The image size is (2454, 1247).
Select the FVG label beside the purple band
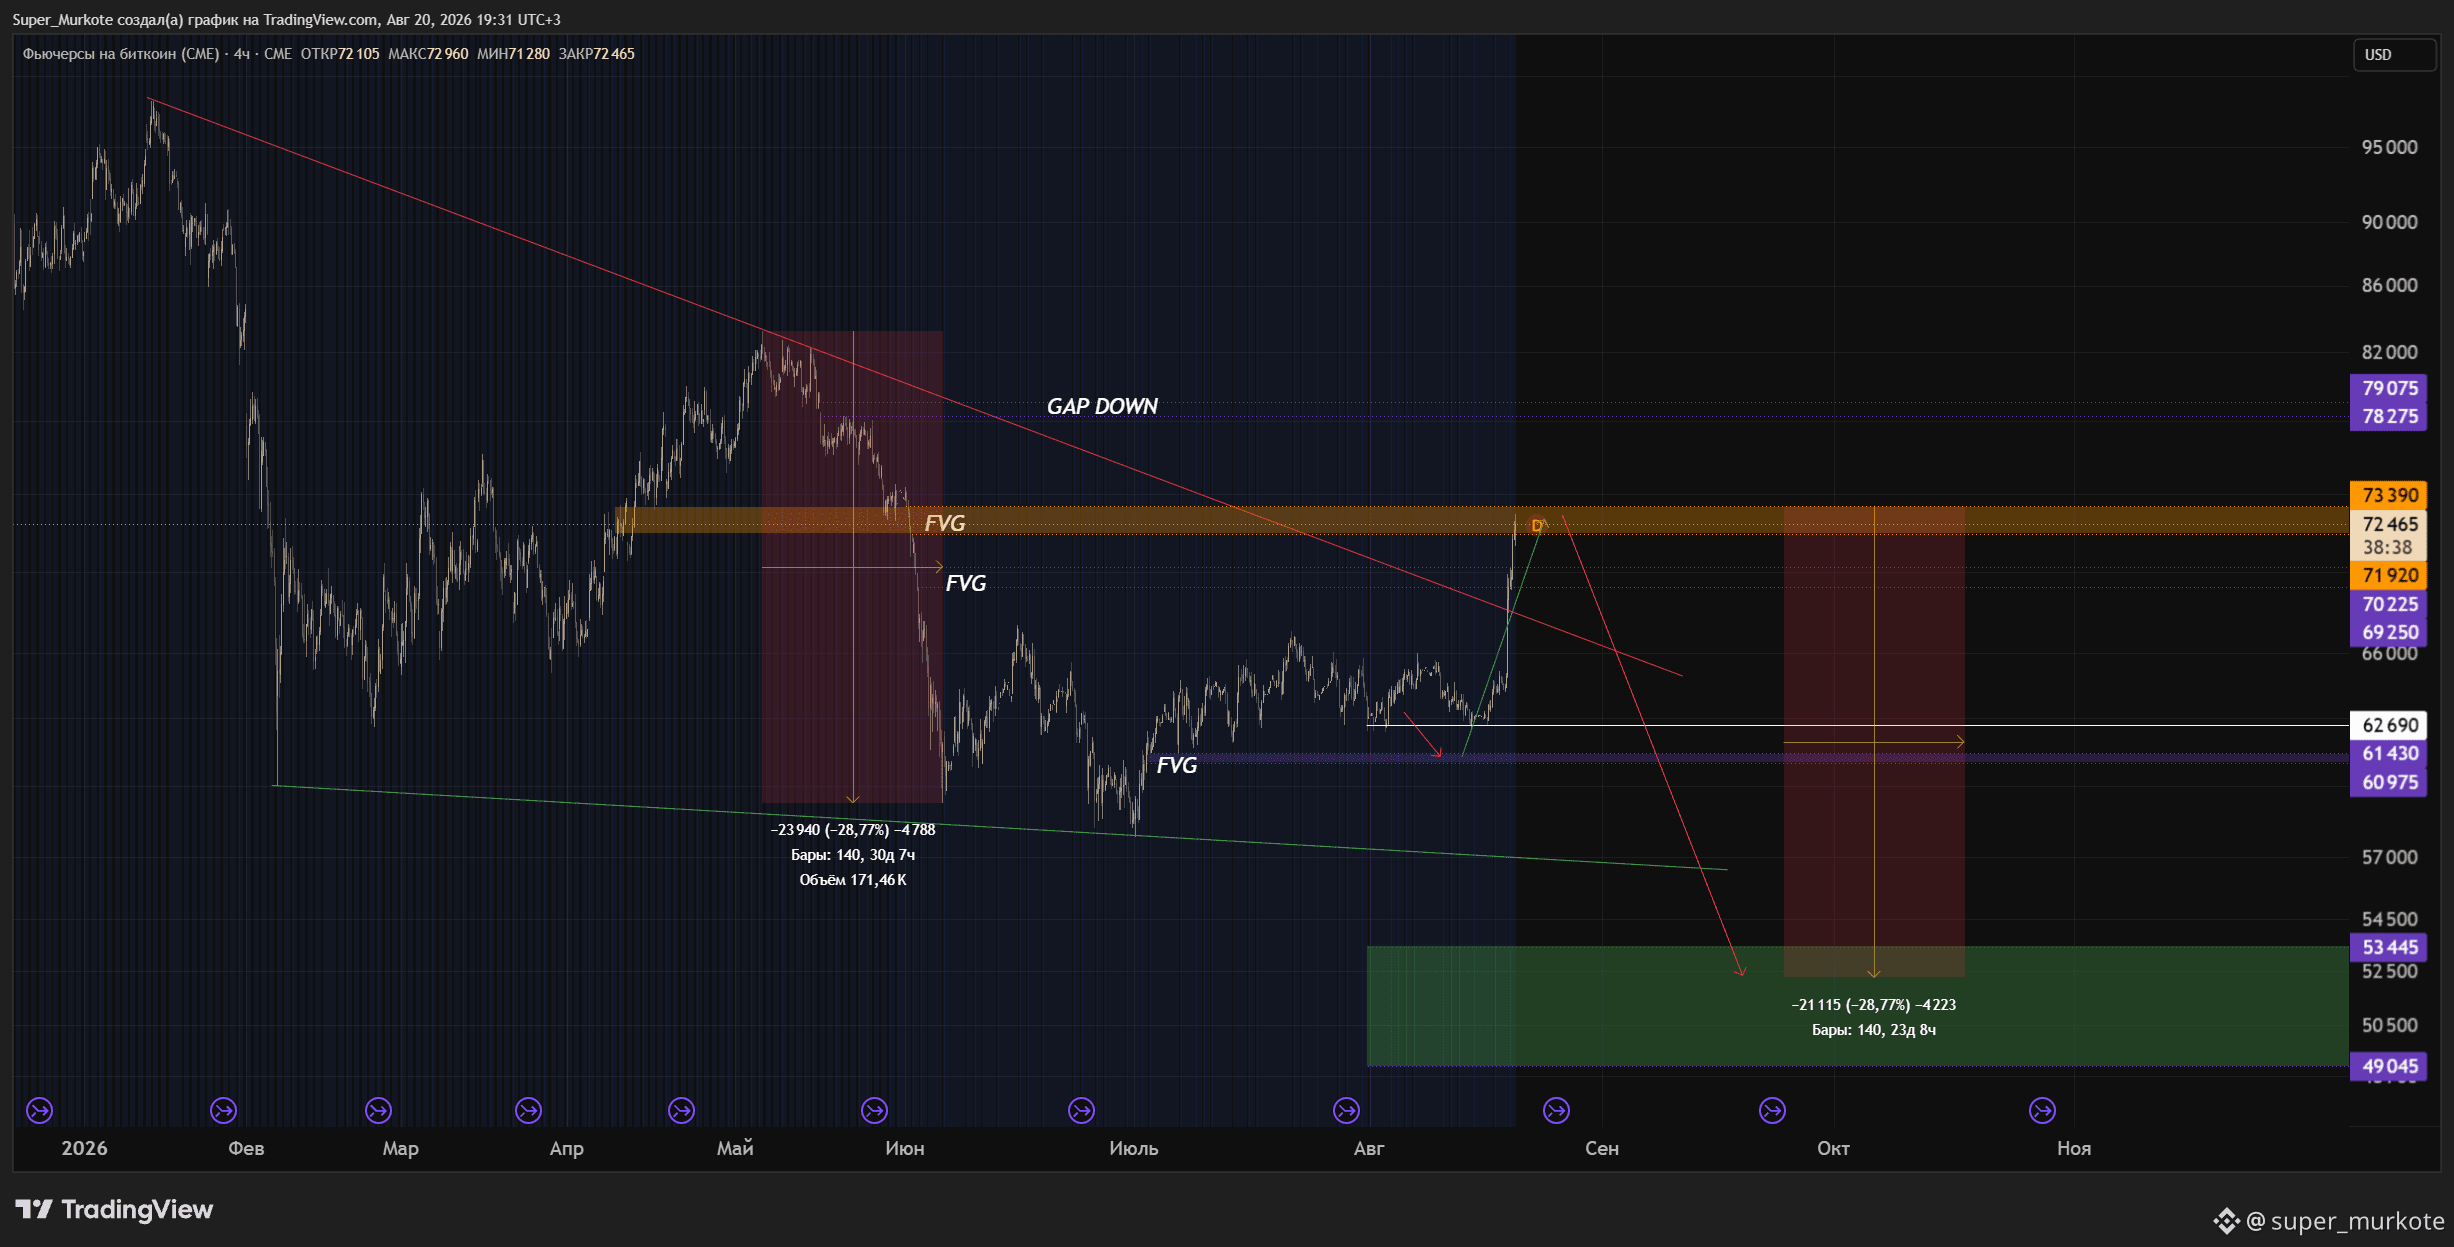pyautogui.click(x=1177, y=765)
